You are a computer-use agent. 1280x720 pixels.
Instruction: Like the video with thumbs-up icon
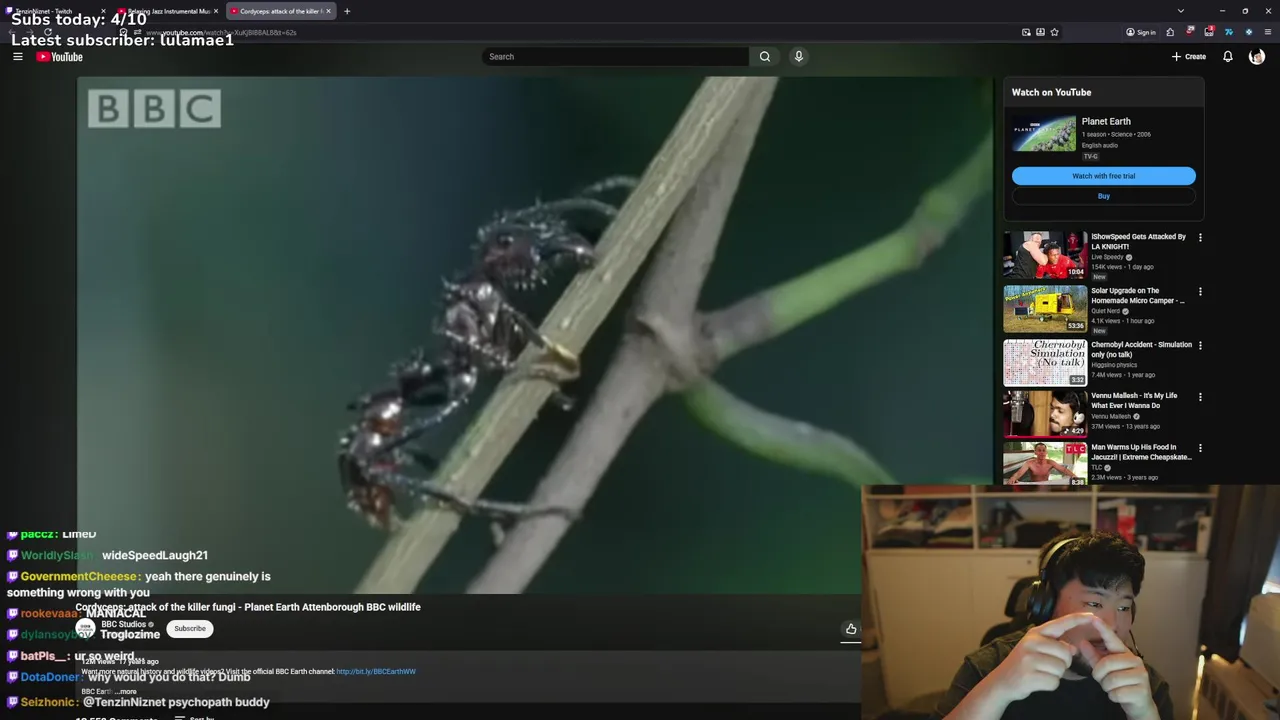(851, 629)
